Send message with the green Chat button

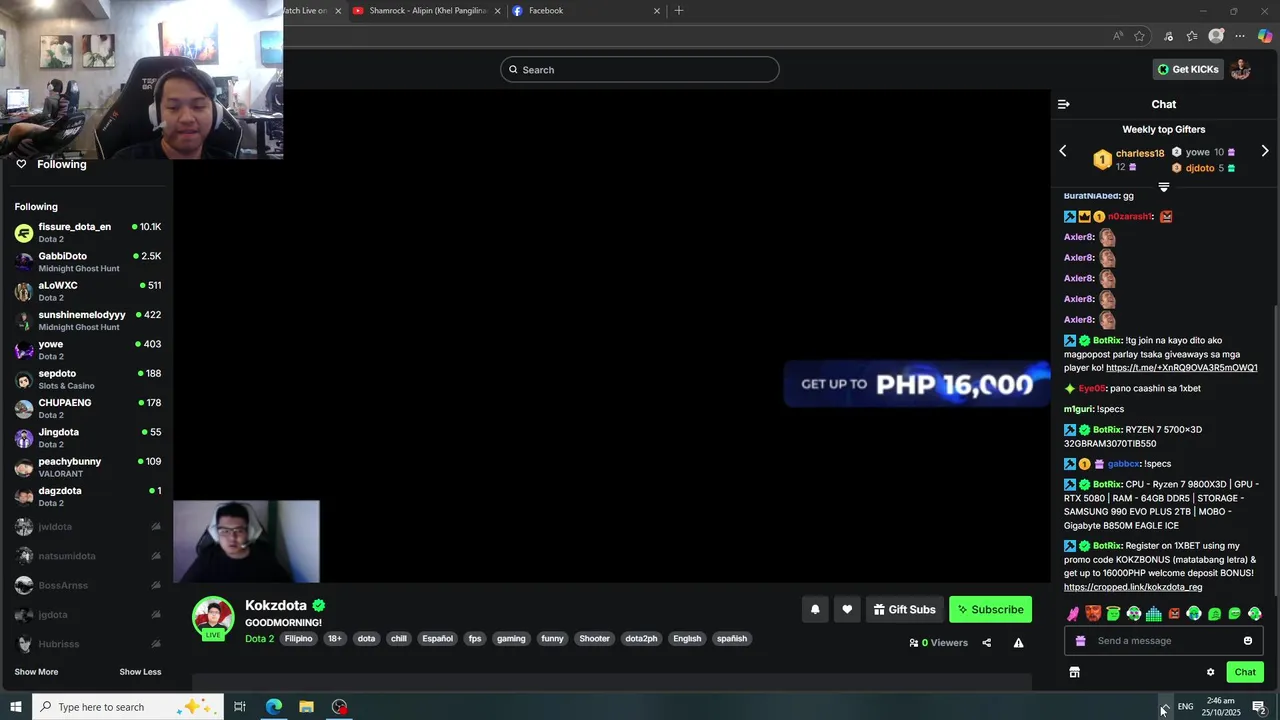1245,672
